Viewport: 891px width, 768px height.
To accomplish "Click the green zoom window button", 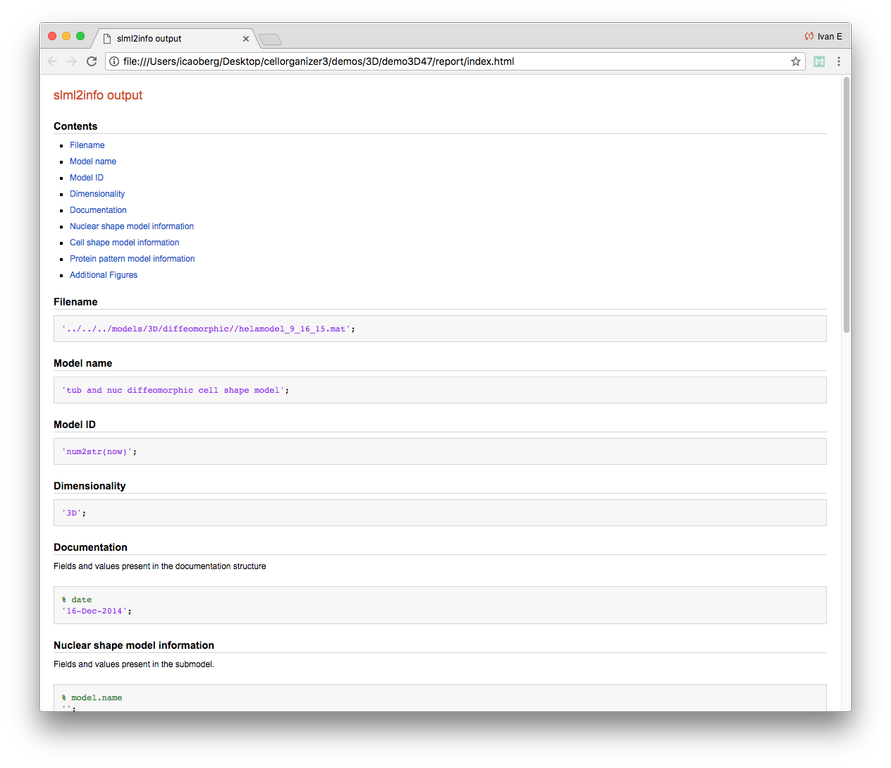I will [x=80, y=36].
